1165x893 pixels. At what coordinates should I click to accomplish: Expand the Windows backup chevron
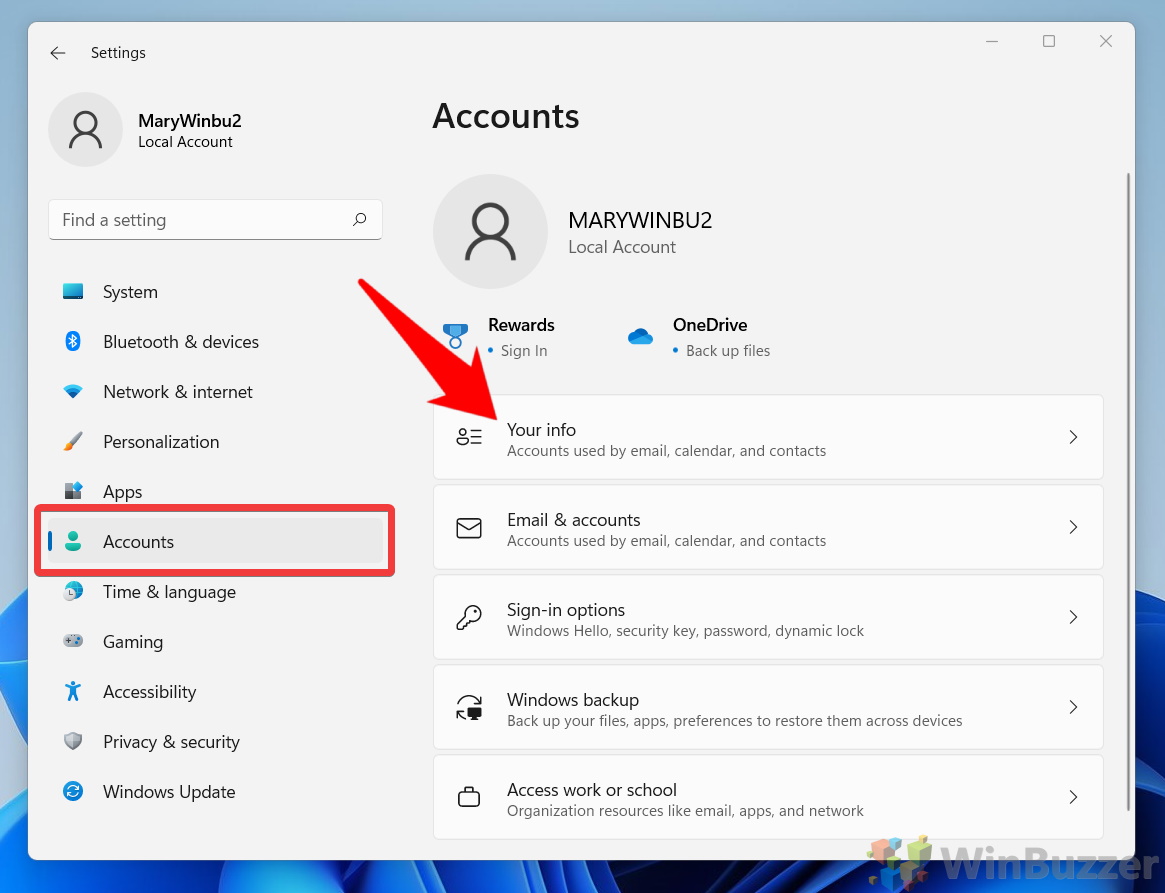click(1072, 707)
